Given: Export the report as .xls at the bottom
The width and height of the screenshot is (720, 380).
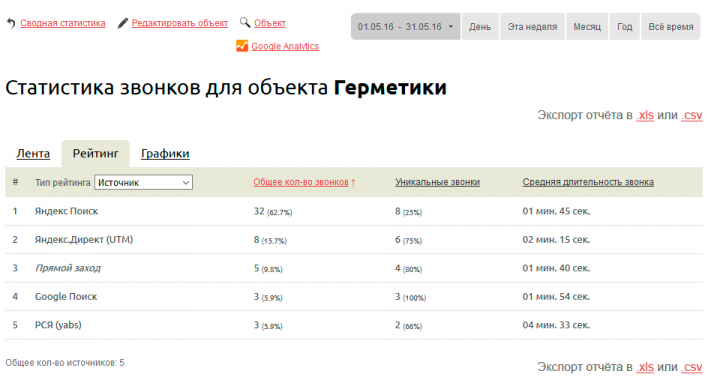Looking at the screenshot, I should pos(645,367).
